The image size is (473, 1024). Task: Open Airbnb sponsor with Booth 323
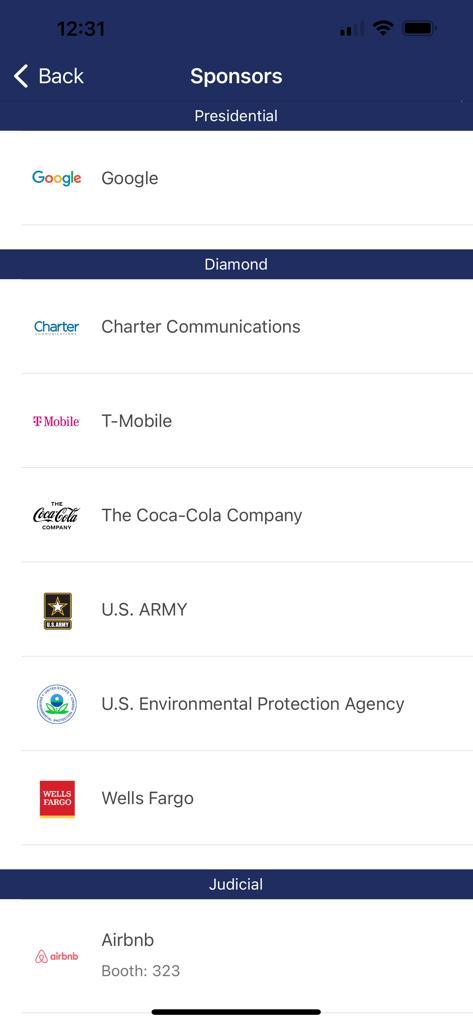pos(236,956)
